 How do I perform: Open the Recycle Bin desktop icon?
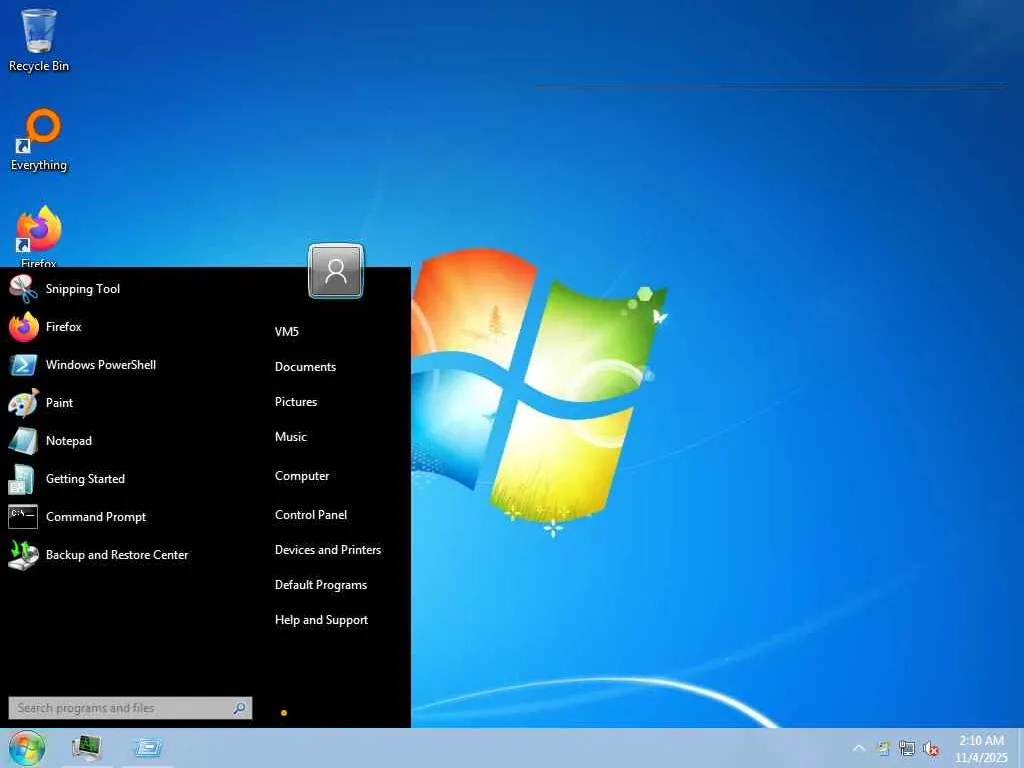point(39,31)
